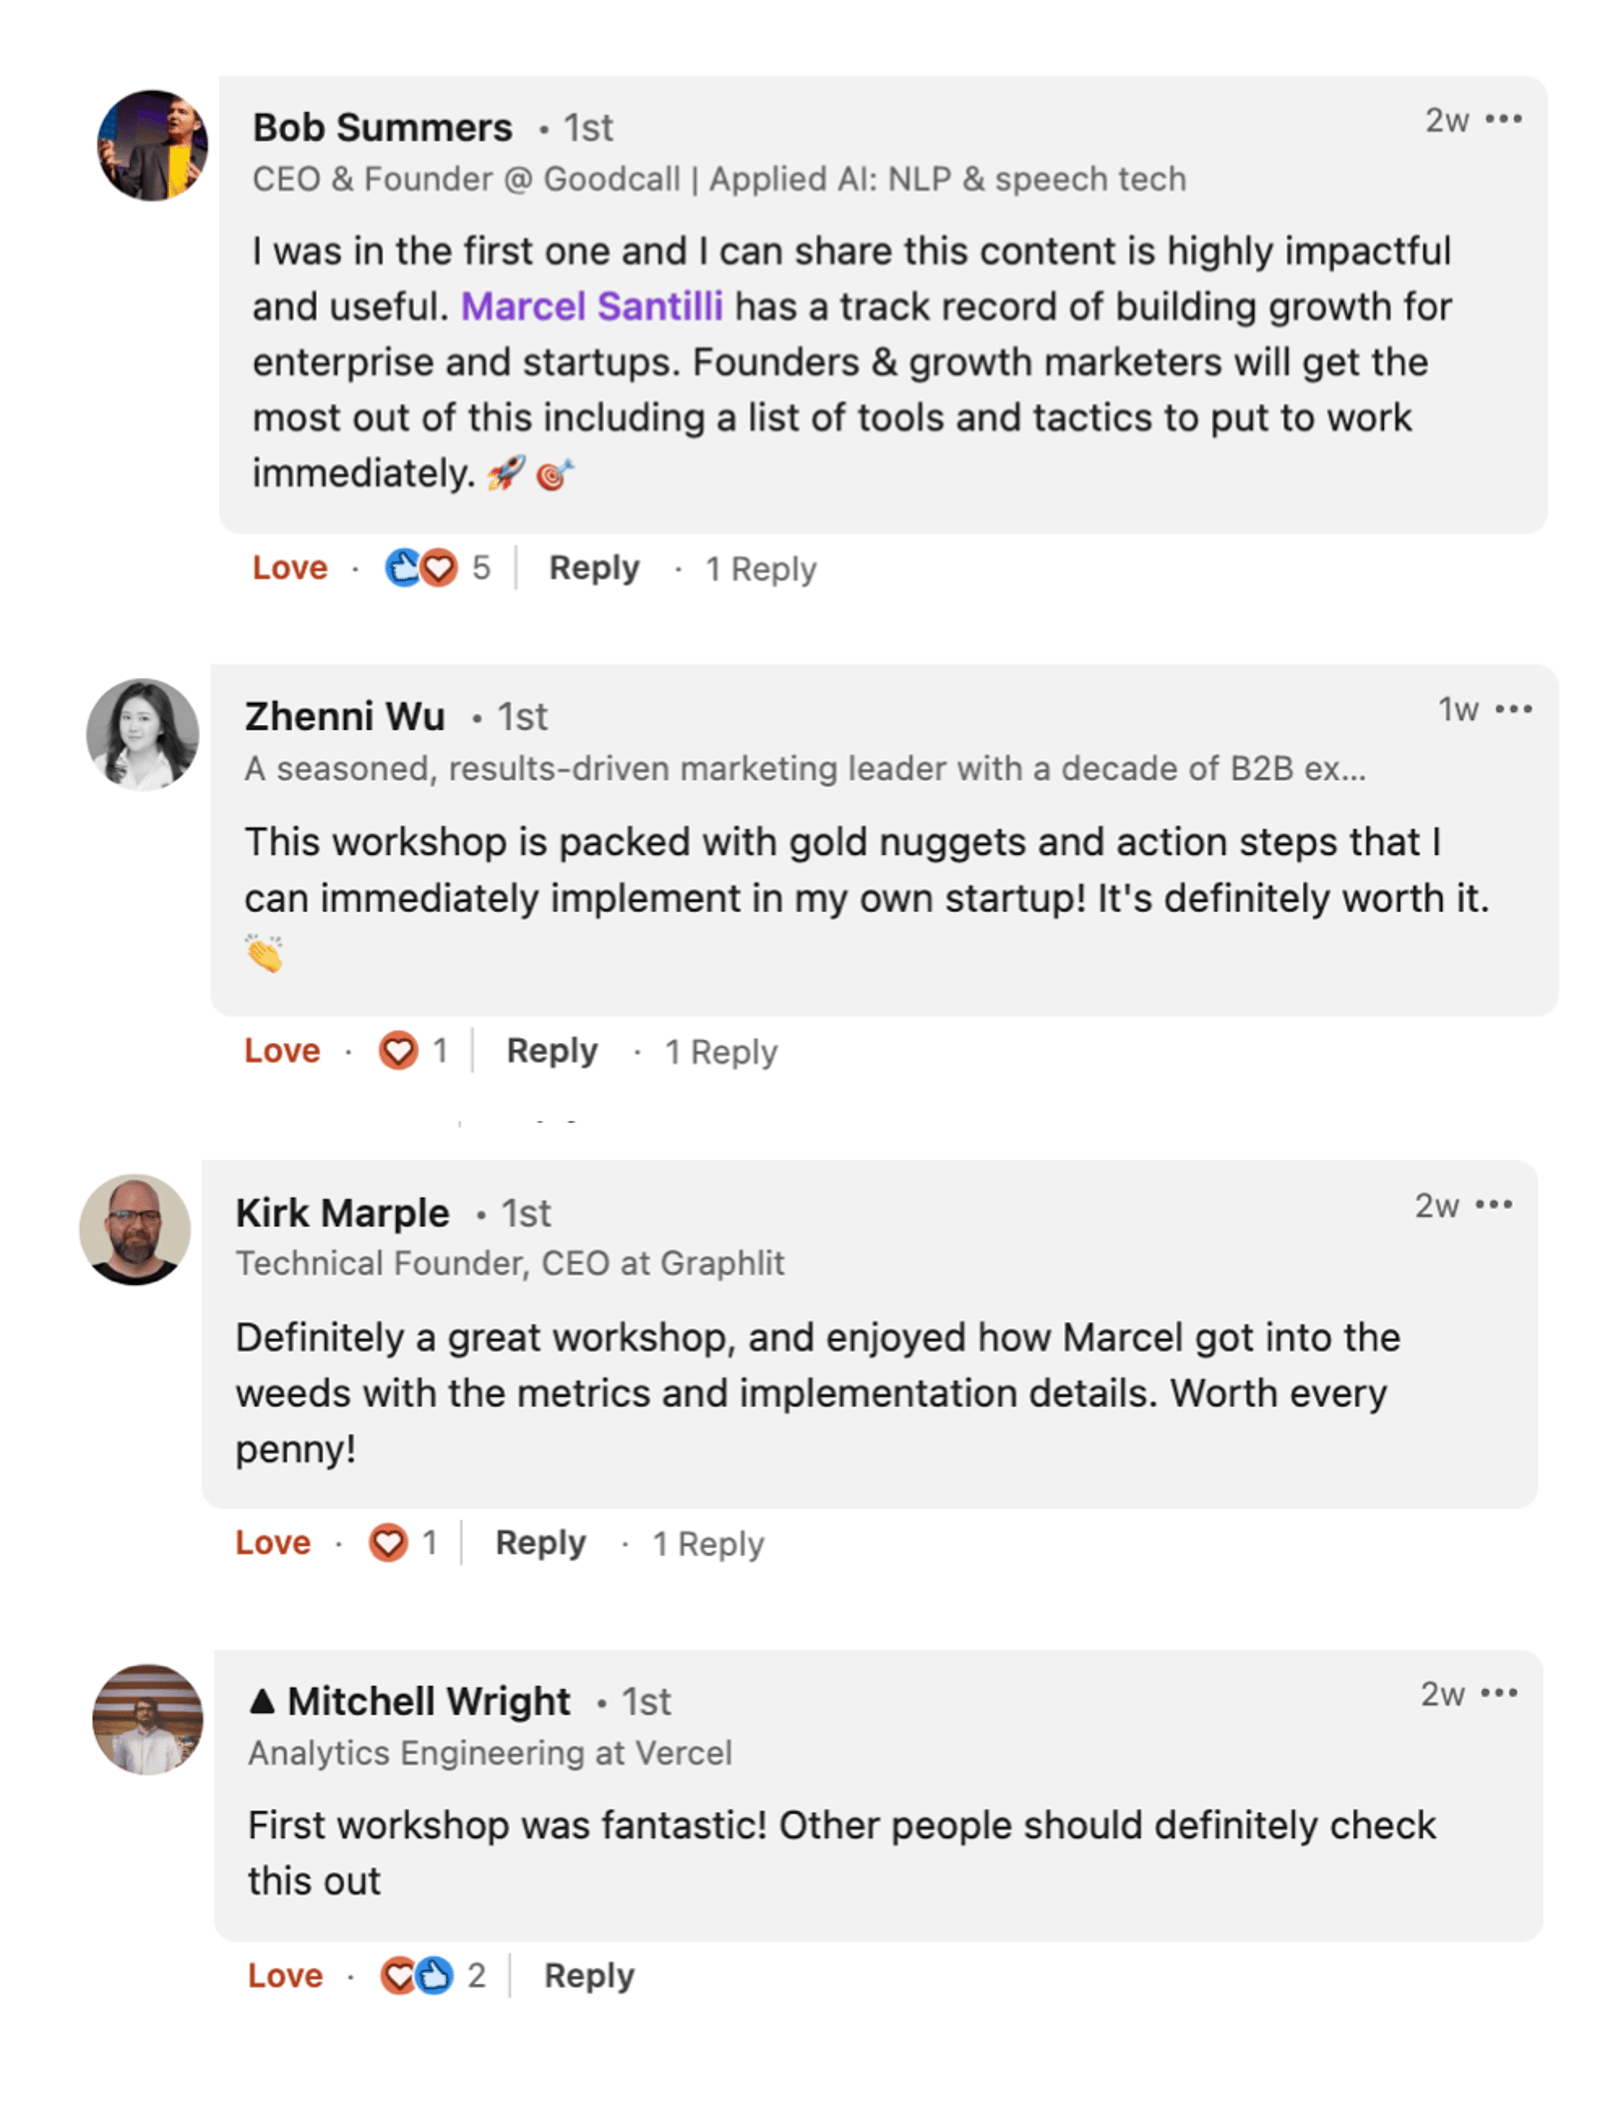Open Zhenni Wu's profile photo
This screenshot has height=2106, width=1600.
pos(142,735)
